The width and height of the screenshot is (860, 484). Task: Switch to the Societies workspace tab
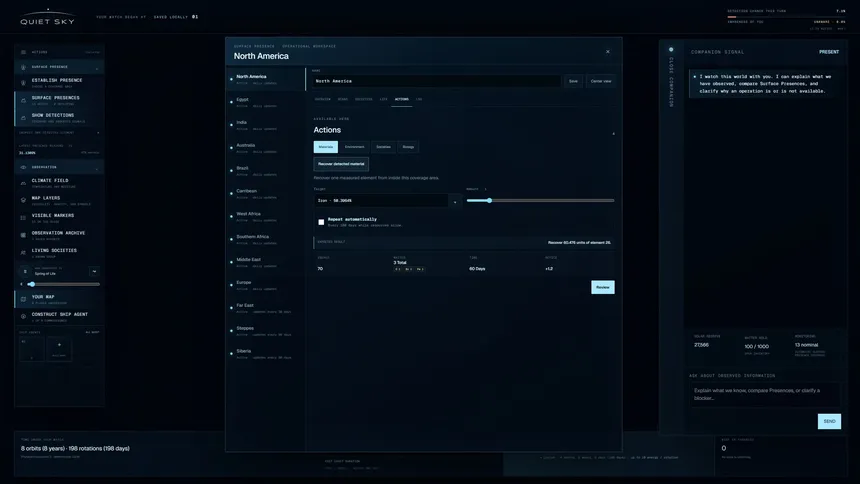364,99
